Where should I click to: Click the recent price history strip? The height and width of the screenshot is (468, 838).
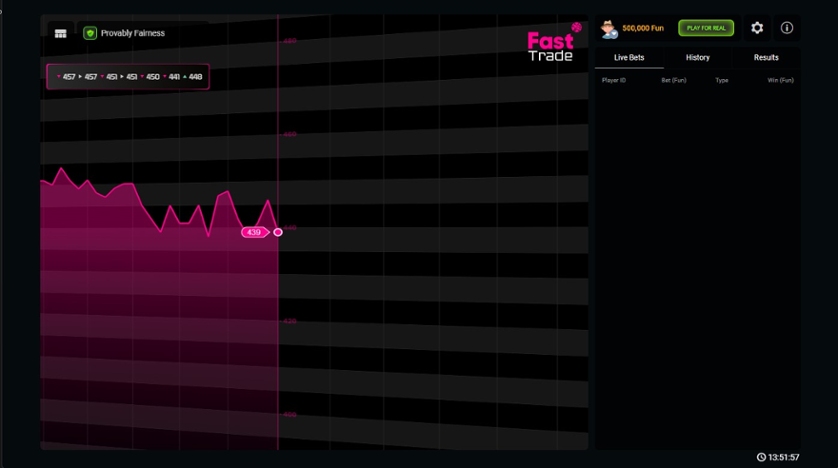point(128,77)
